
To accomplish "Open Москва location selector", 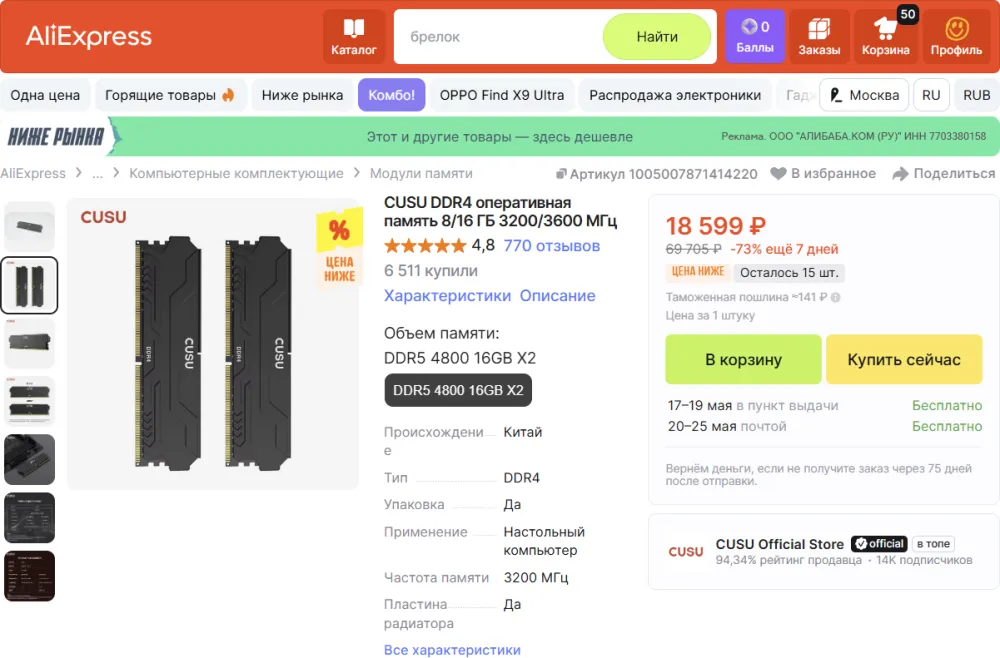I will 864,95.
